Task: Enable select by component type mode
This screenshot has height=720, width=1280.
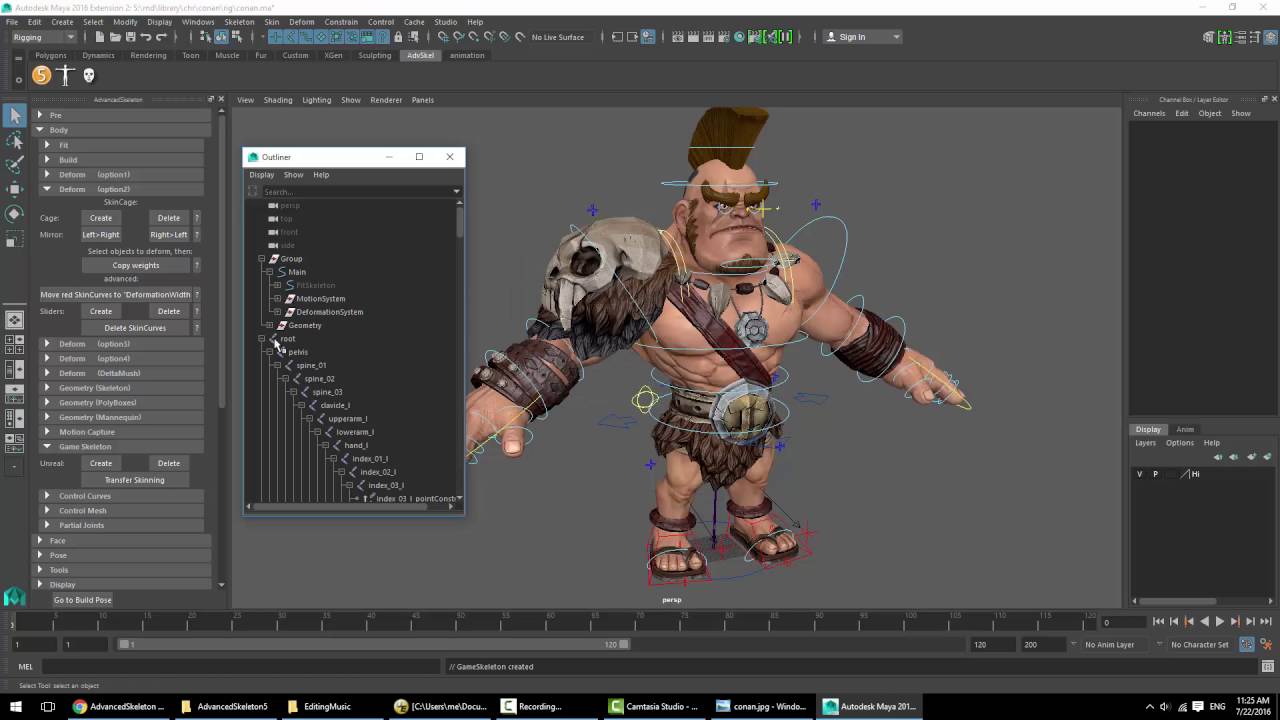Action: coord(237,37)
